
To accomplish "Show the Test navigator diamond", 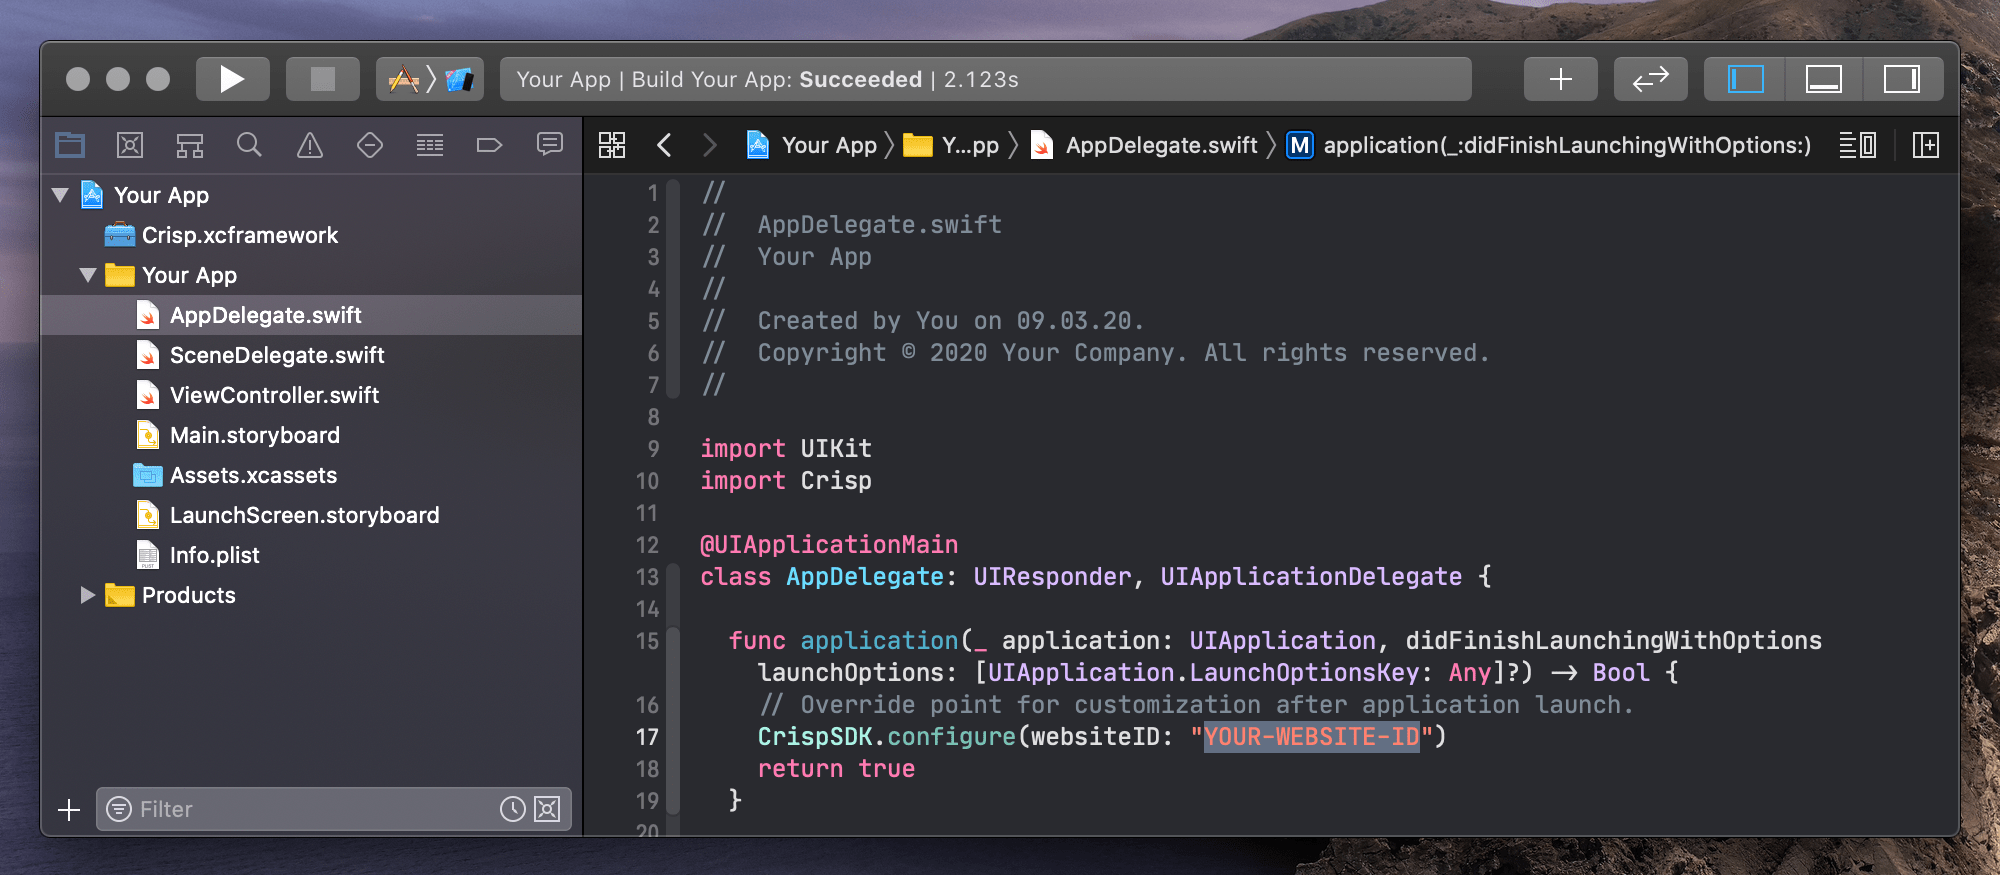I will pos(370,145).
